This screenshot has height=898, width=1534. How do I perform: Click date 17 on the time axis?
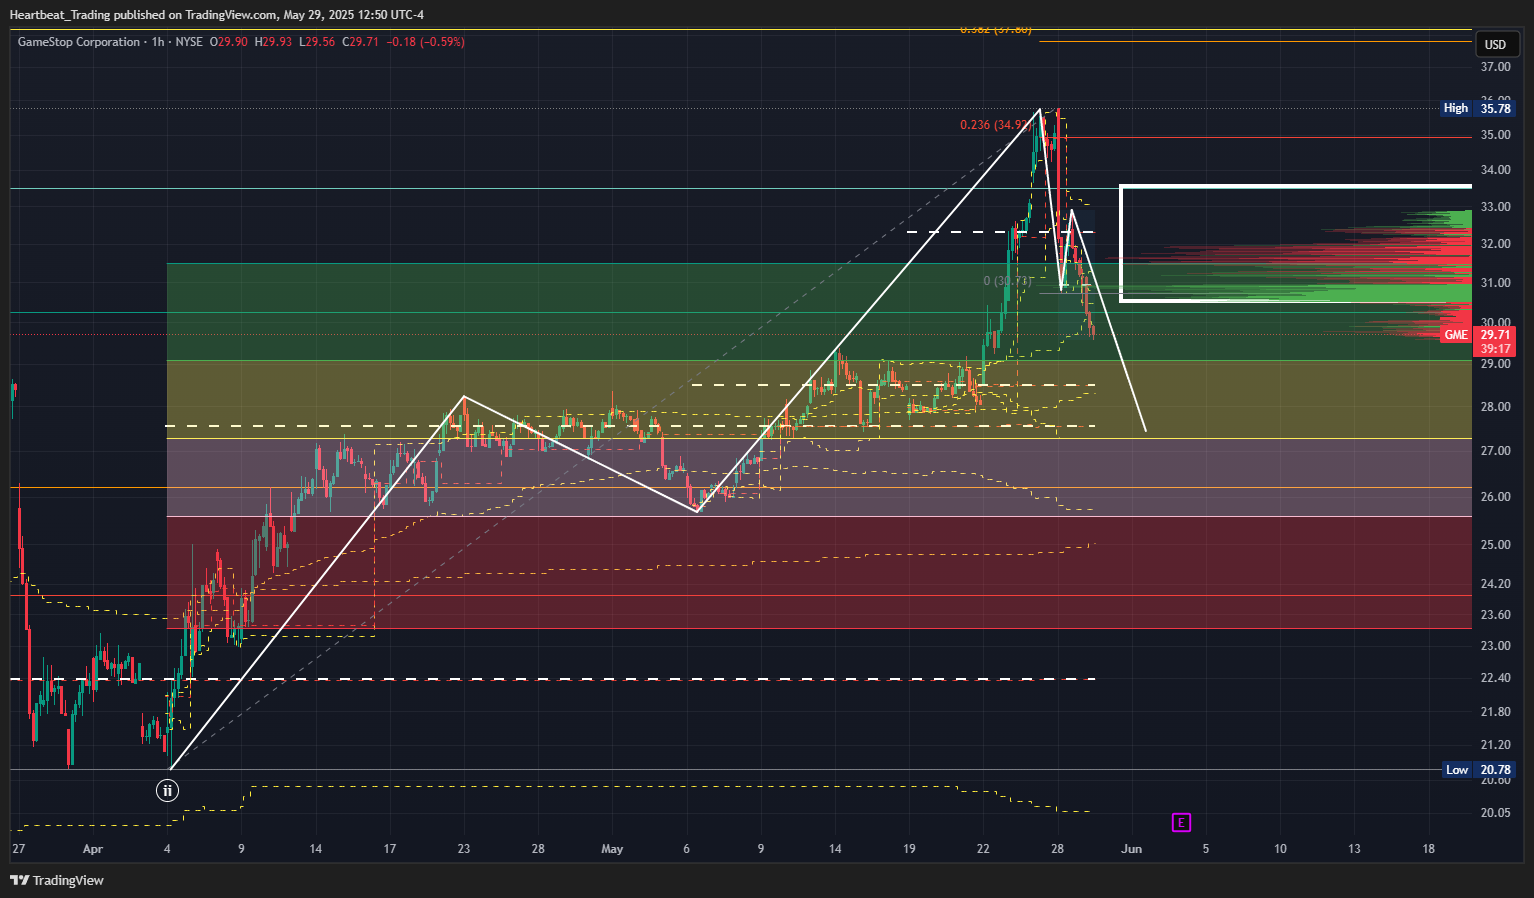(390, 849)
